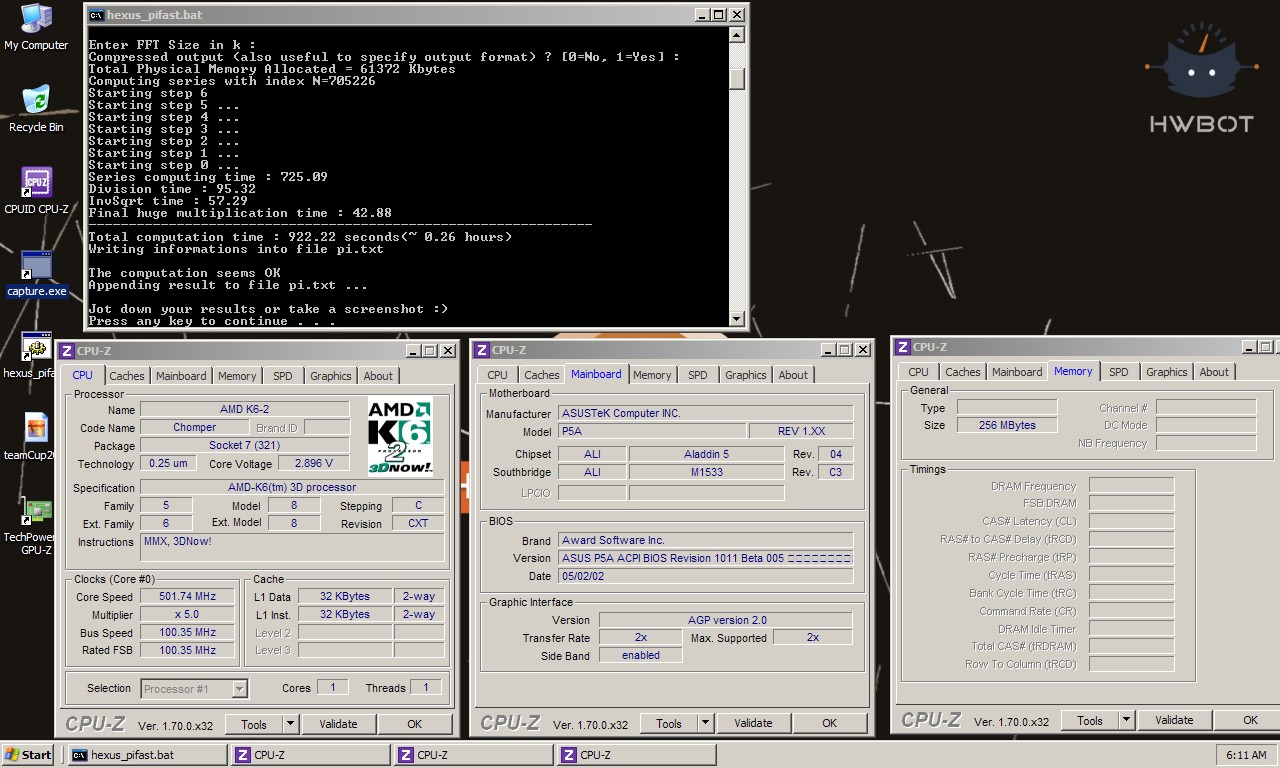The height and width of the screenshot is (768, 1280).
Task: Expand Tools dropdown arrow in left CPU-Z
Action: click(x=291, y=724)
